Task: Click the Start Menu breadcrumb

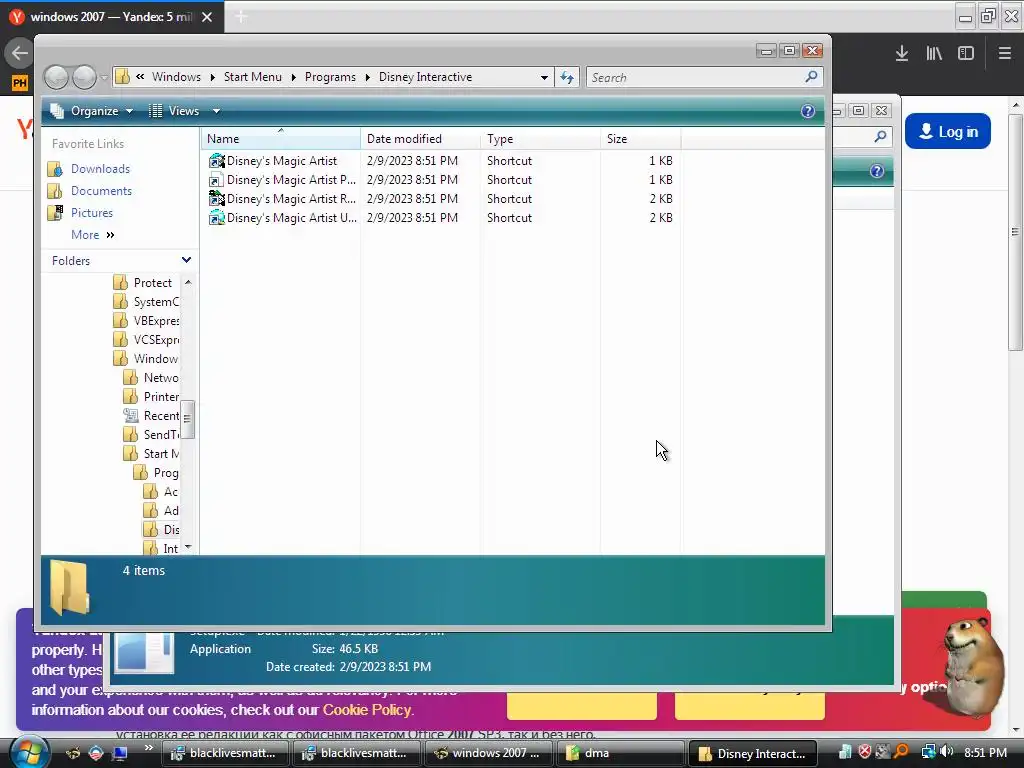Action: click(x=253, y=77)
